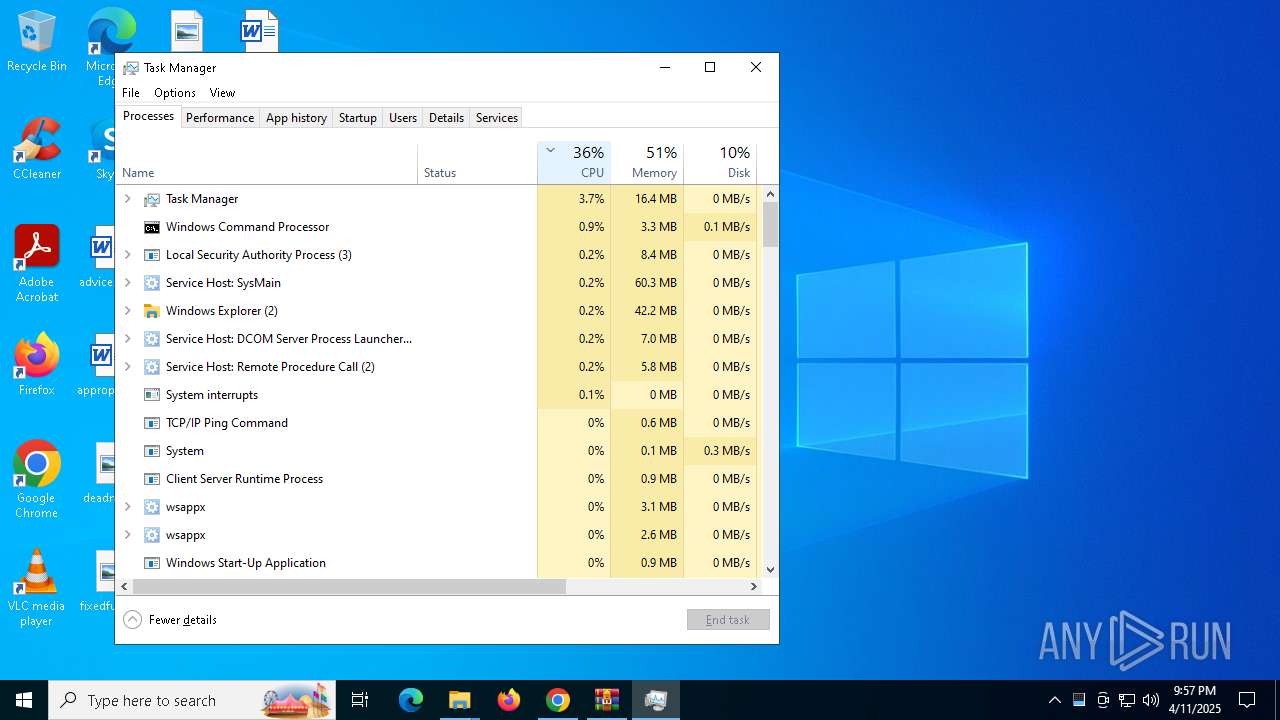Collapse view with Fewer details
This screenshot has width=1280, height=720.
click(170, 620)
